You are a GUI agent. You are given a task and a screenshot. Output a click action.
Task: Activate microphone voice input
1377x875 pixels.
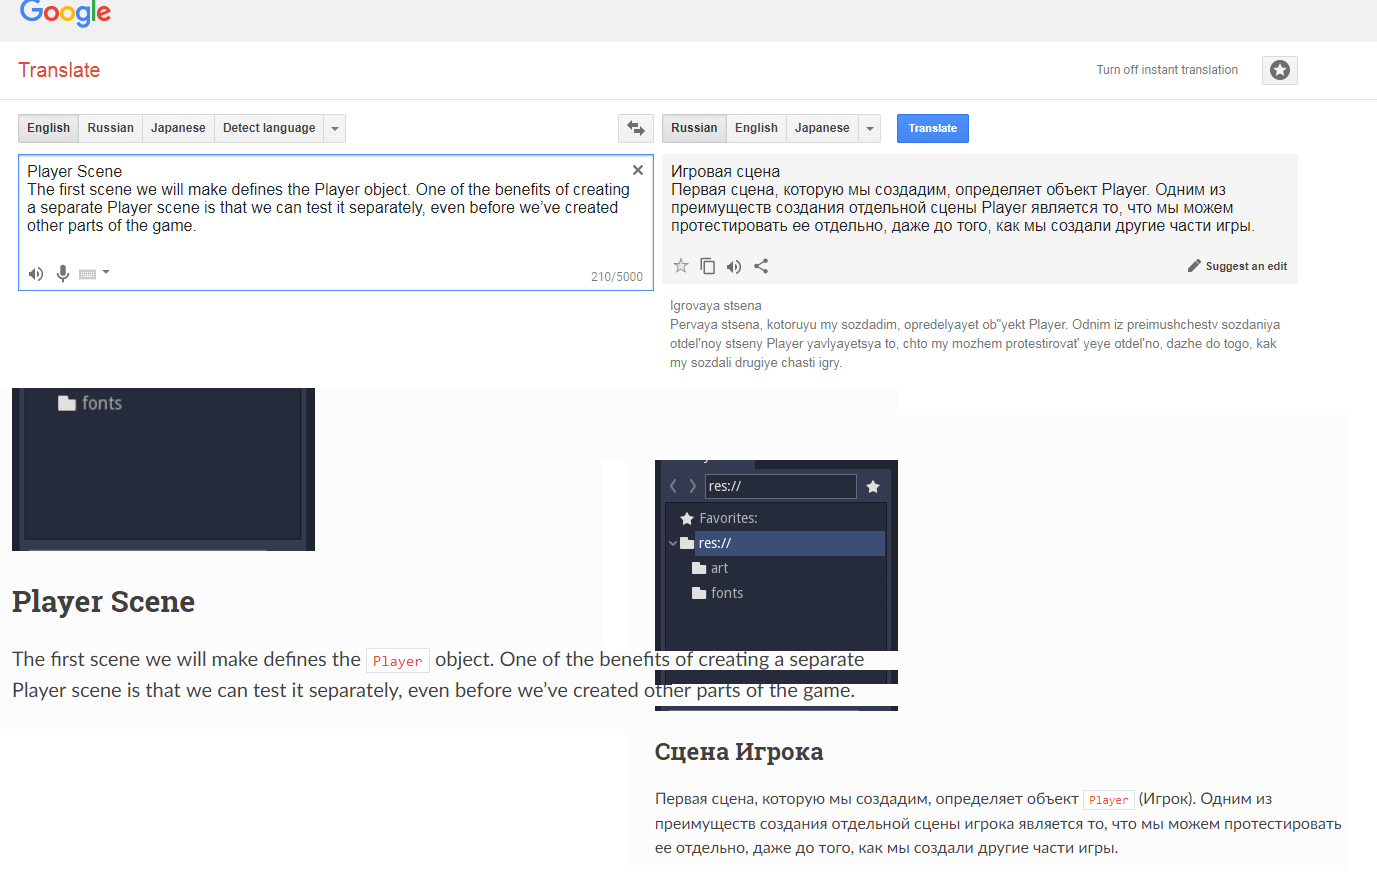pos(63,273)
